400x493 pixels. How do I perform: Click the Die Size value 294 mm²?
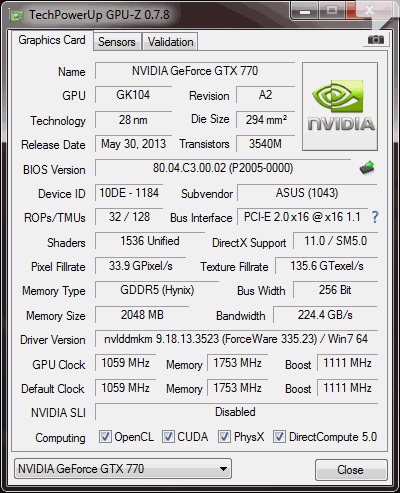pyautogui.click(x=266, y=120)
